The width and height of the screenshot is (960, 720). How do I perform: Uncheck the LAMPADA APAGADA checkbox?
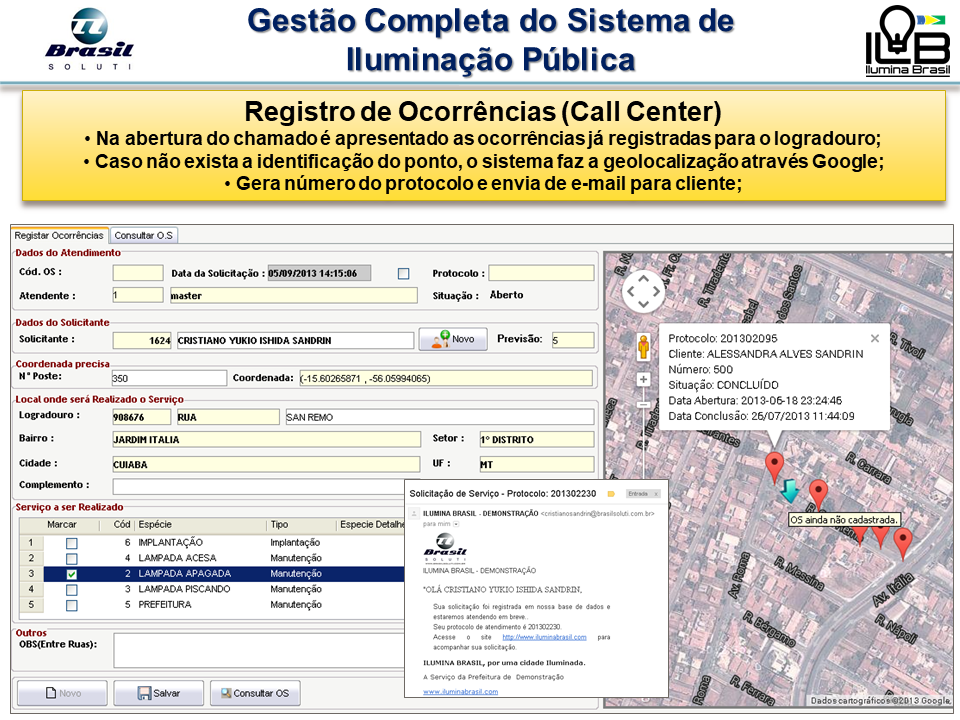[x=71, y=574]
